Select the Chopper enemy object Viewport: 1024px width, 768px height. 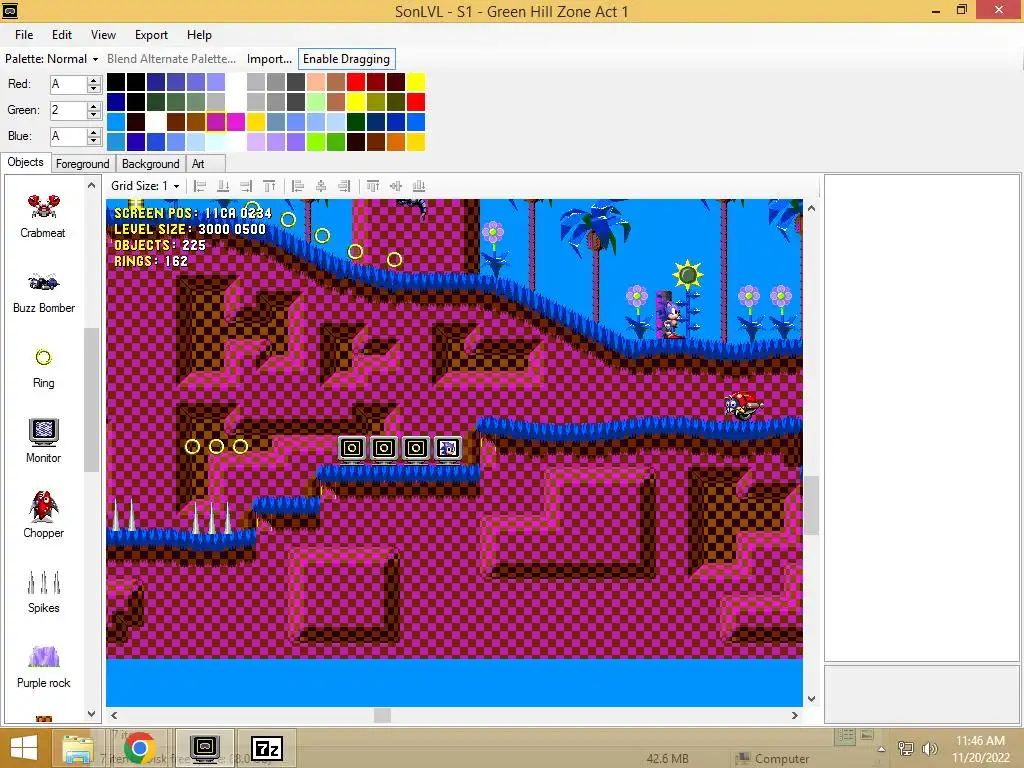click(43, 516)
